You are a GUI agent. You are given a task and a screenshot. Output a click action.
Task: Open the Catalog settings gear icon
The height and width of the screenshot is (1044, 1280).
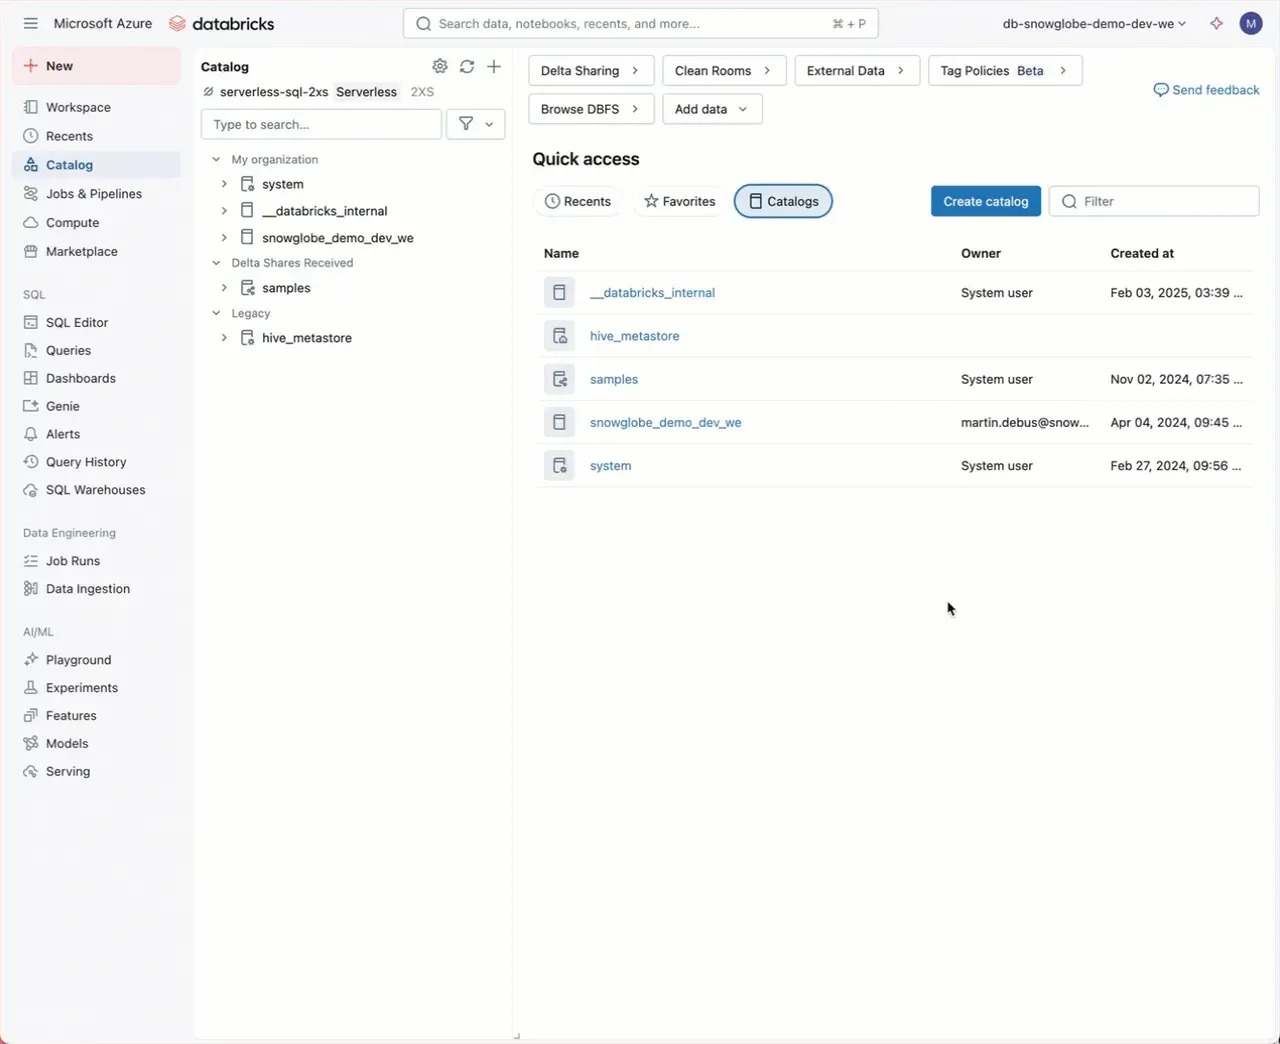point(440,66)
